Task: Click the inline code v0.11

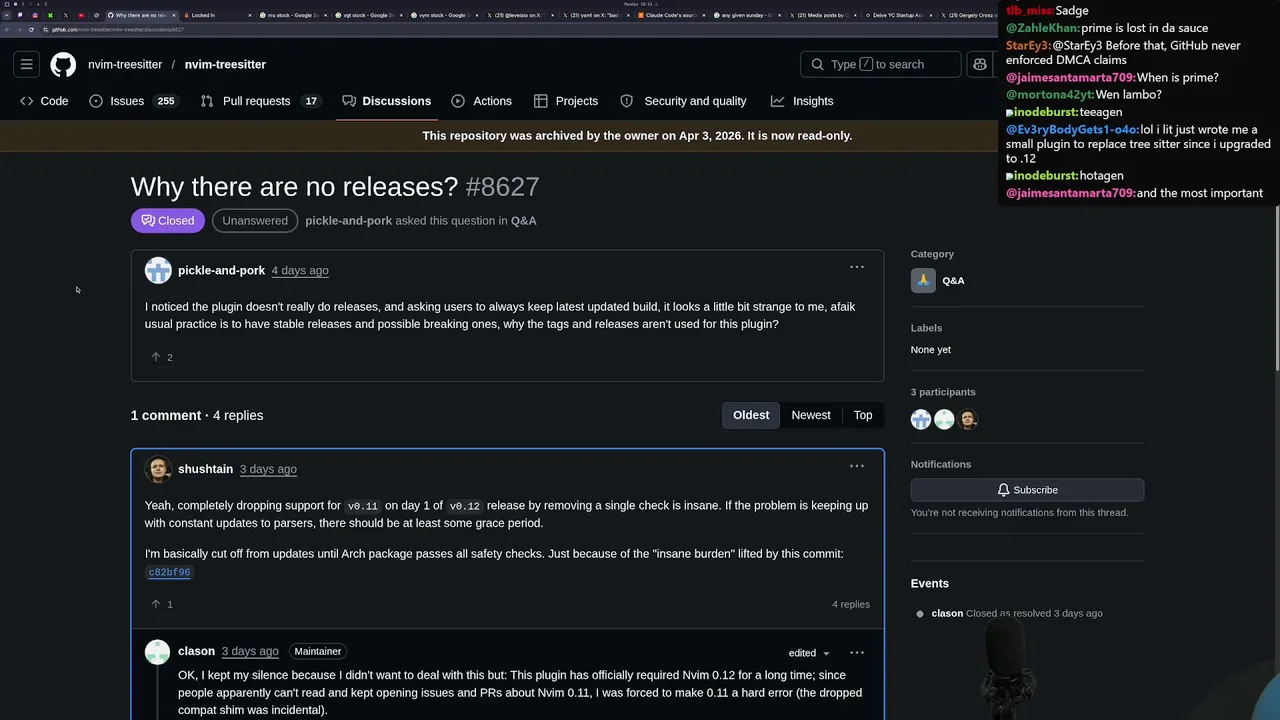Action: click(x=363, y=506)
